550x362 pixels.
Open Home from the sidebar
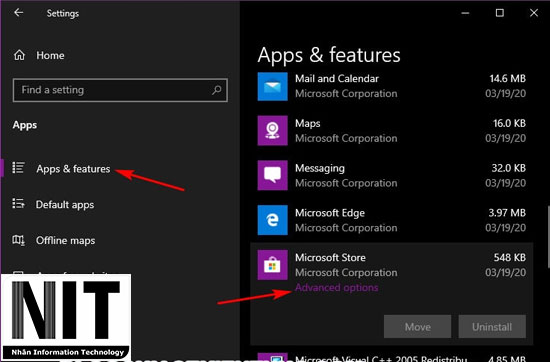(50, 55)
